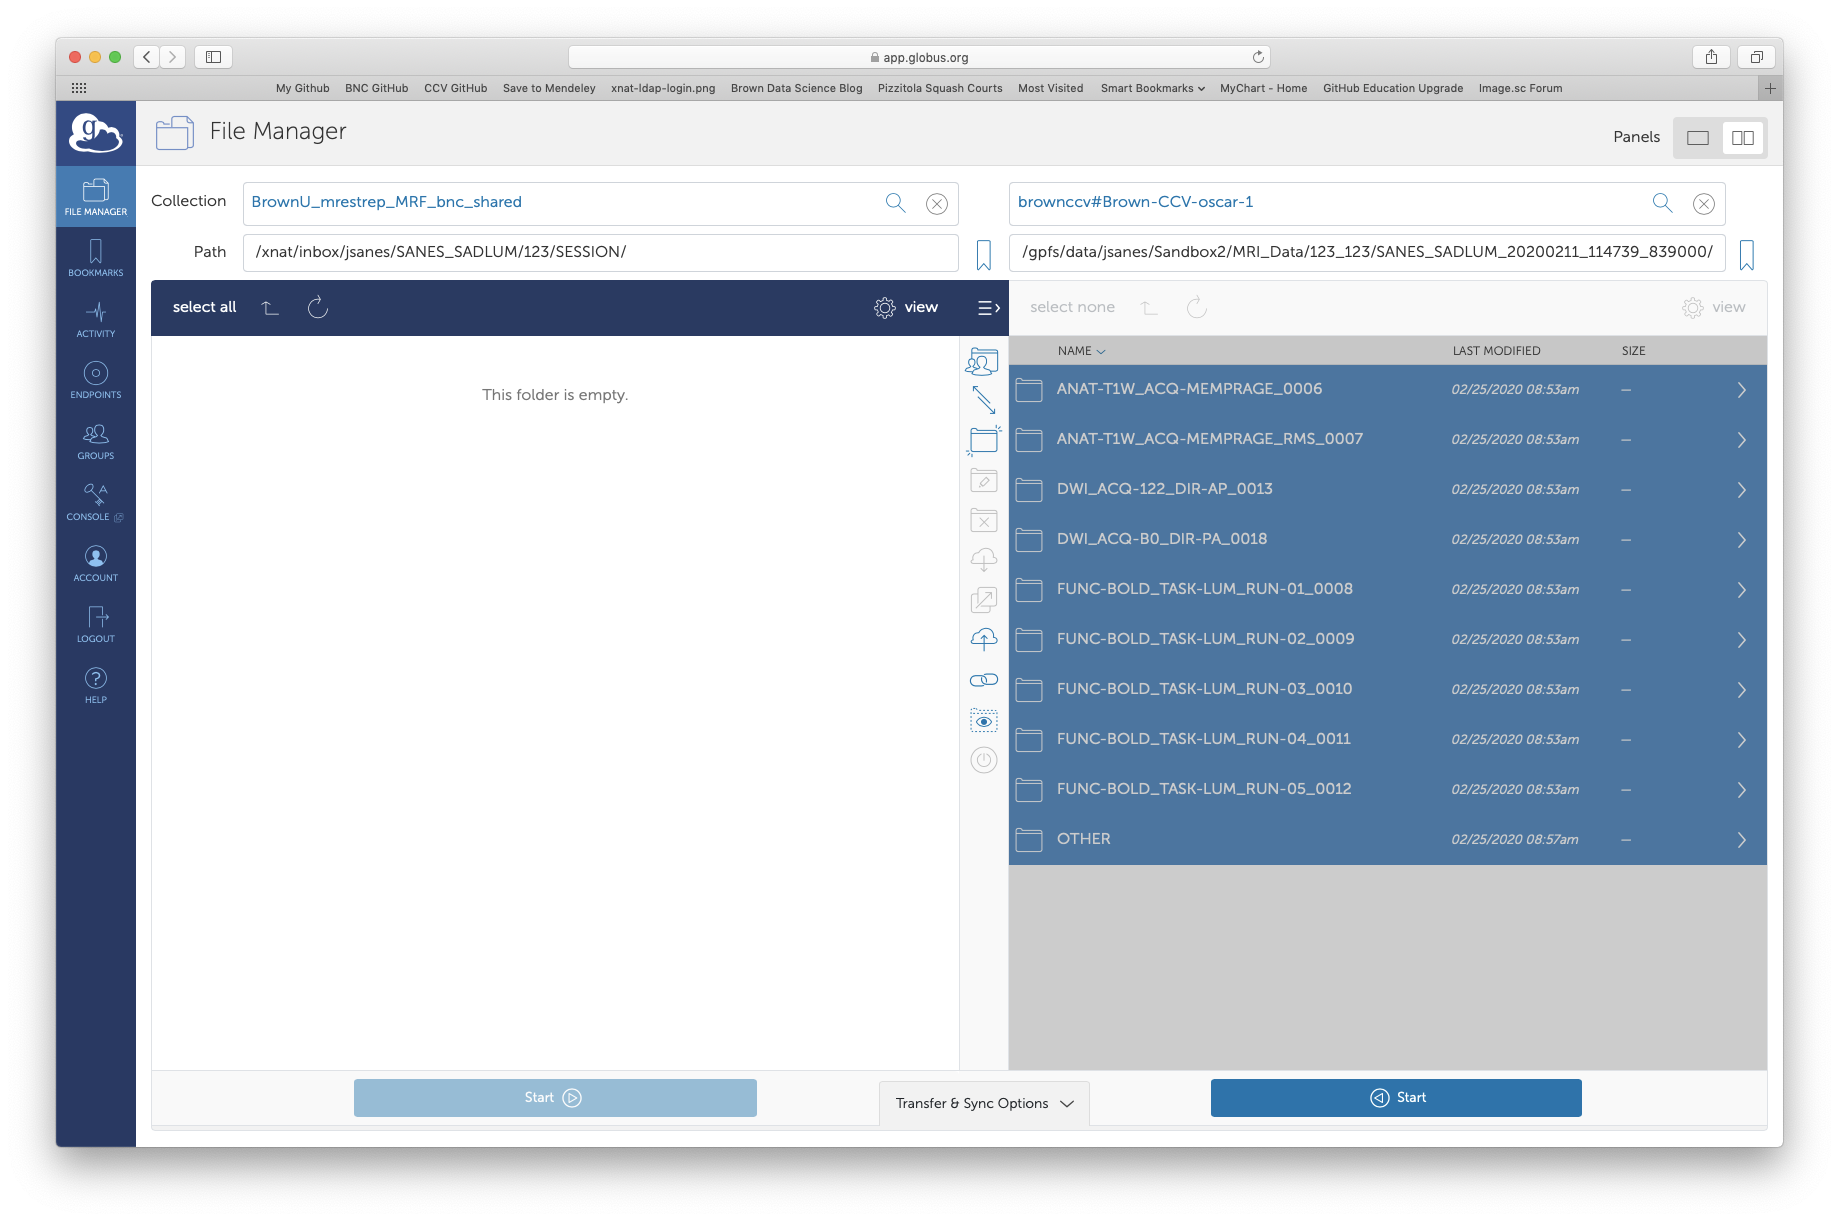Click the left panel Path field

600,252
